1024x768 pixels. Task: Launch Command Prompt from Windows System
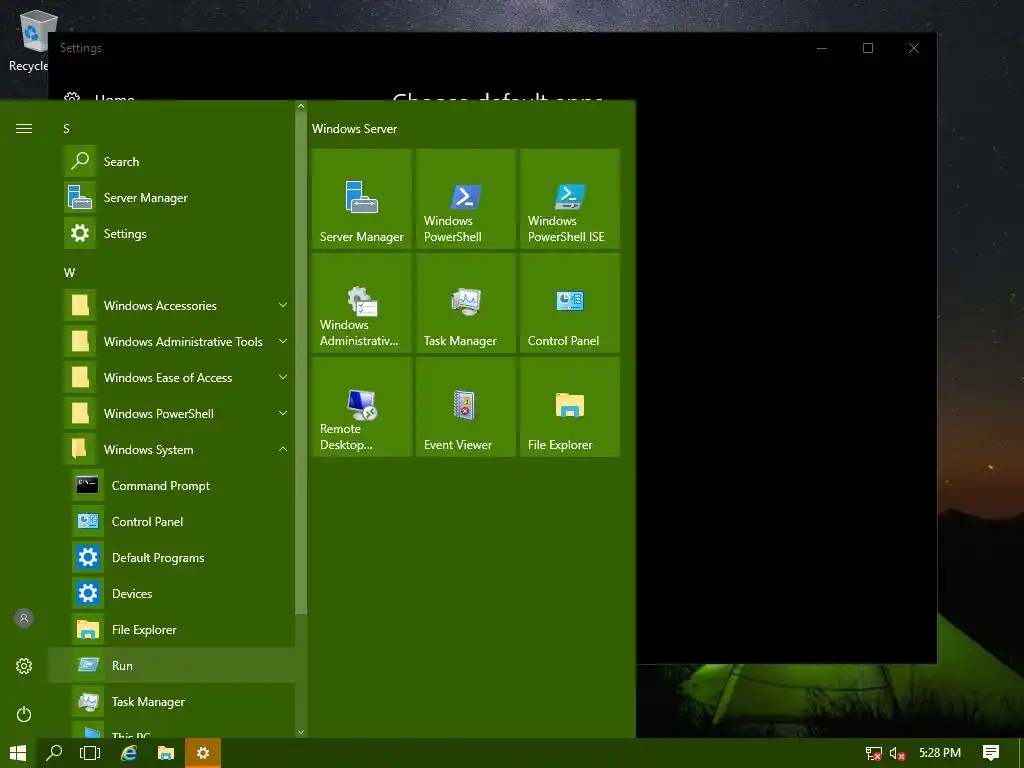point(171,485)
